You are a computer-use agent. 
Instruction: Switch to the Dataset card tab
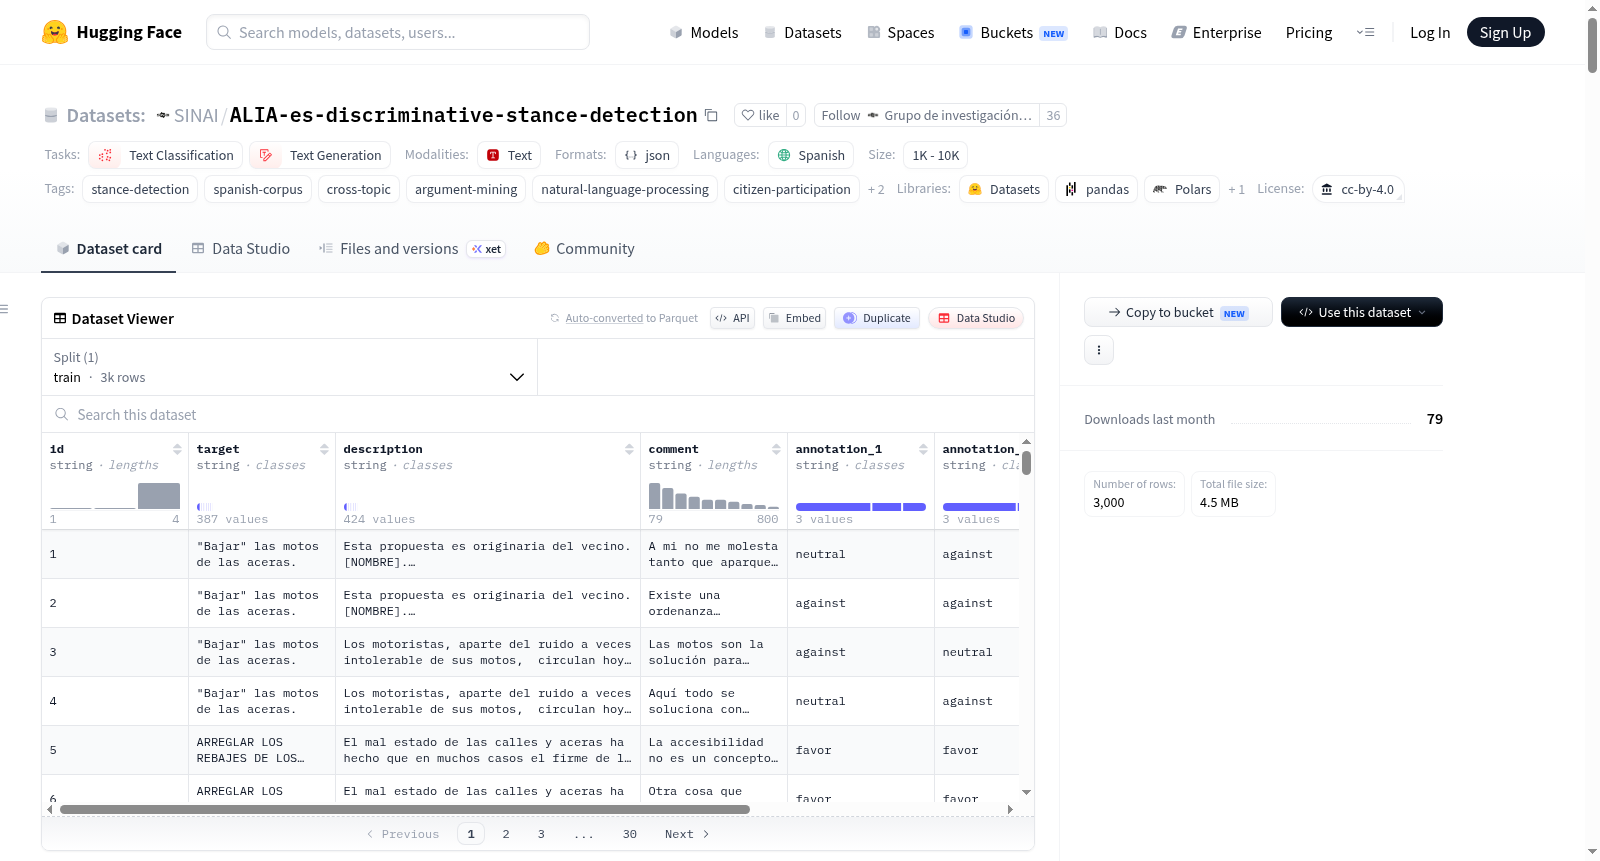tap(108, 248)
